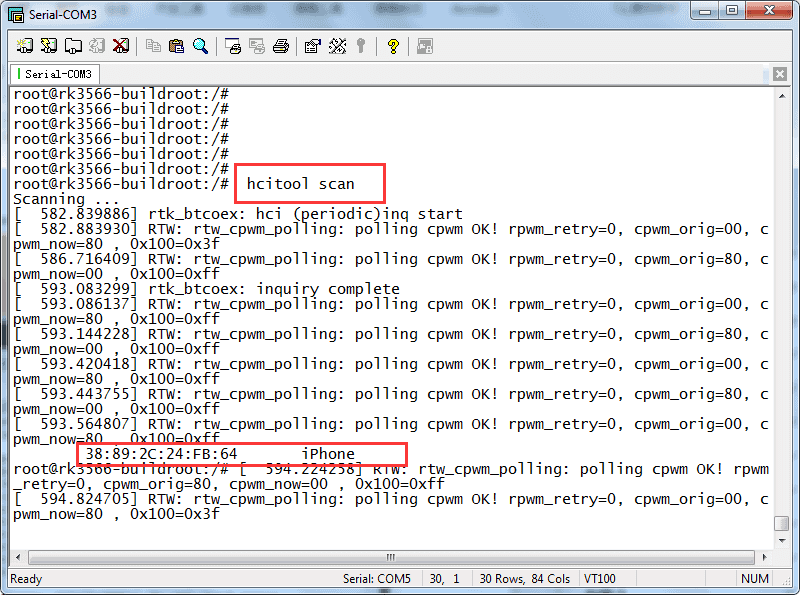Click the Keymap Editor tools icon
800x595 pixels.
point(337,46)
